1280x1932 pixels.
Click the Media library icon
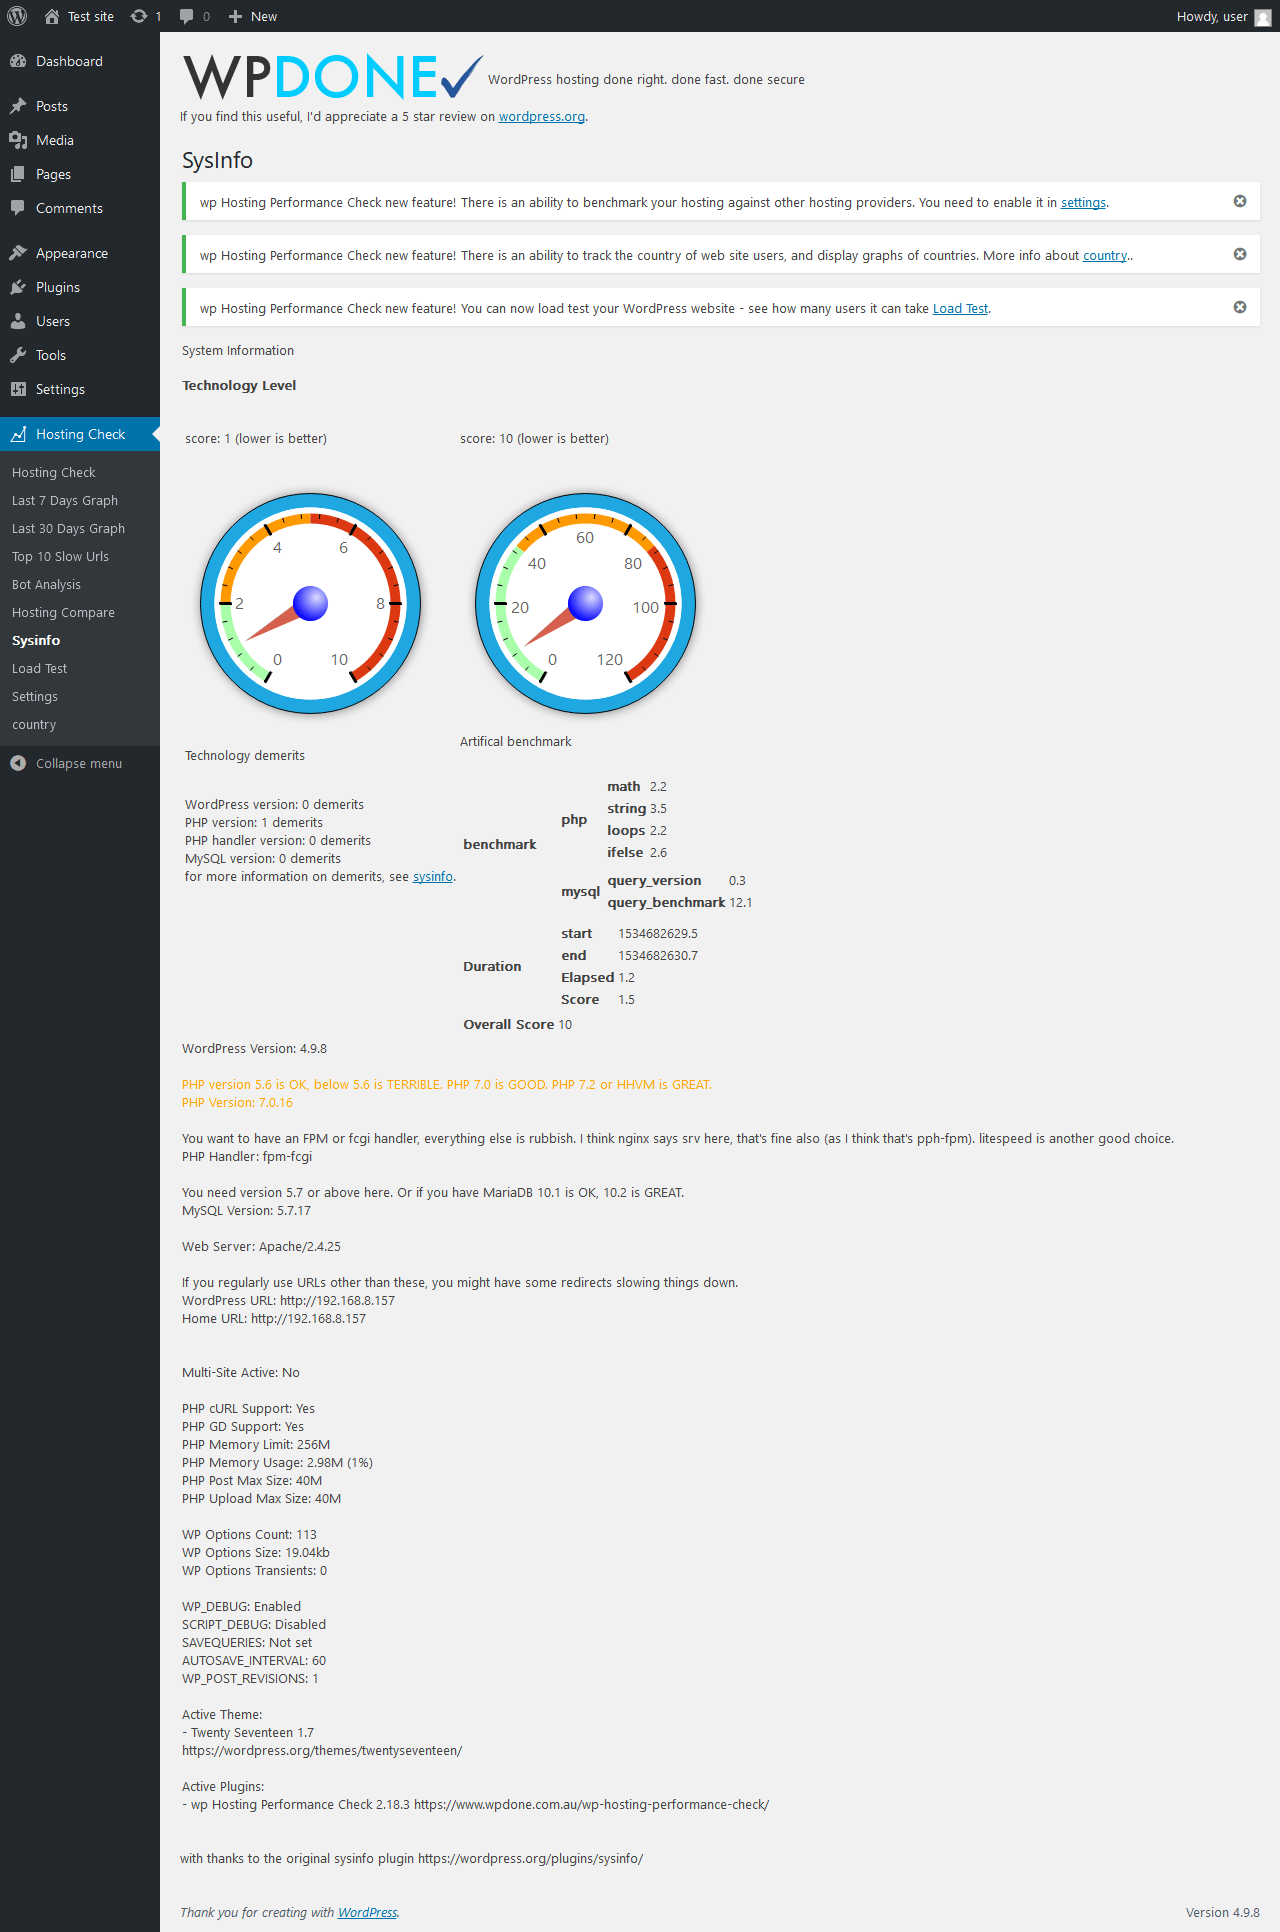[x=18, y=140]
